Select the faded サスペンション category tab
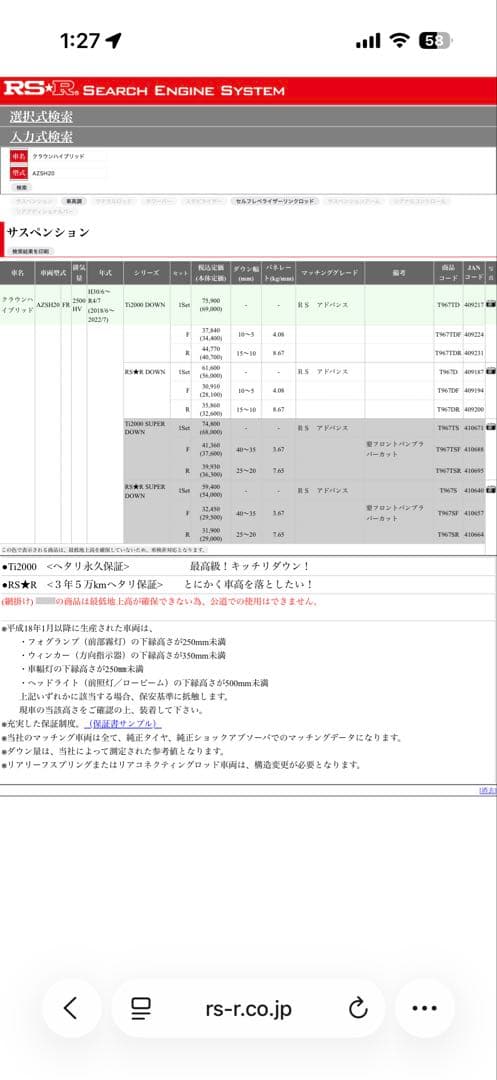497x1080 pixels. pos(33,201)
